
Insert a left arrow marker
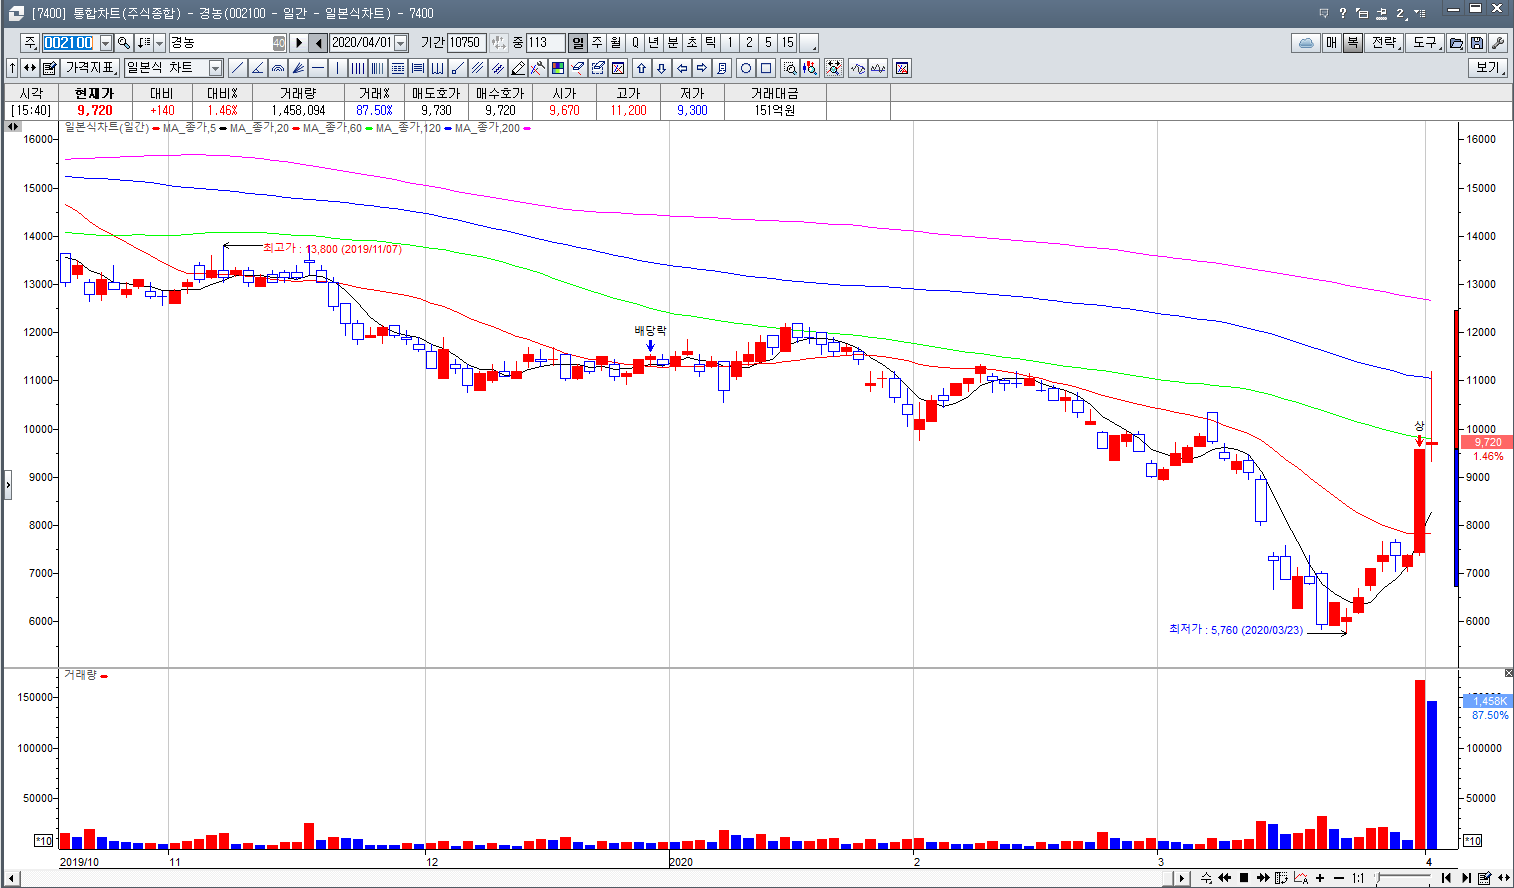click(682, 68)
